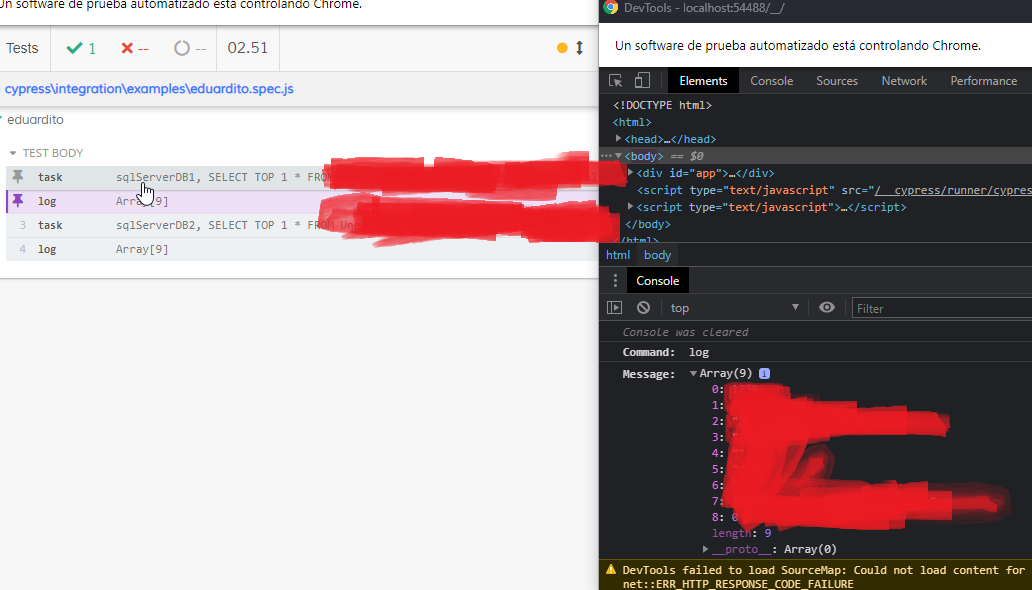The height and width of the screenshot is (590, 1032).
Task: Collapse the TEST BODY section
Action: coord(13,152)
